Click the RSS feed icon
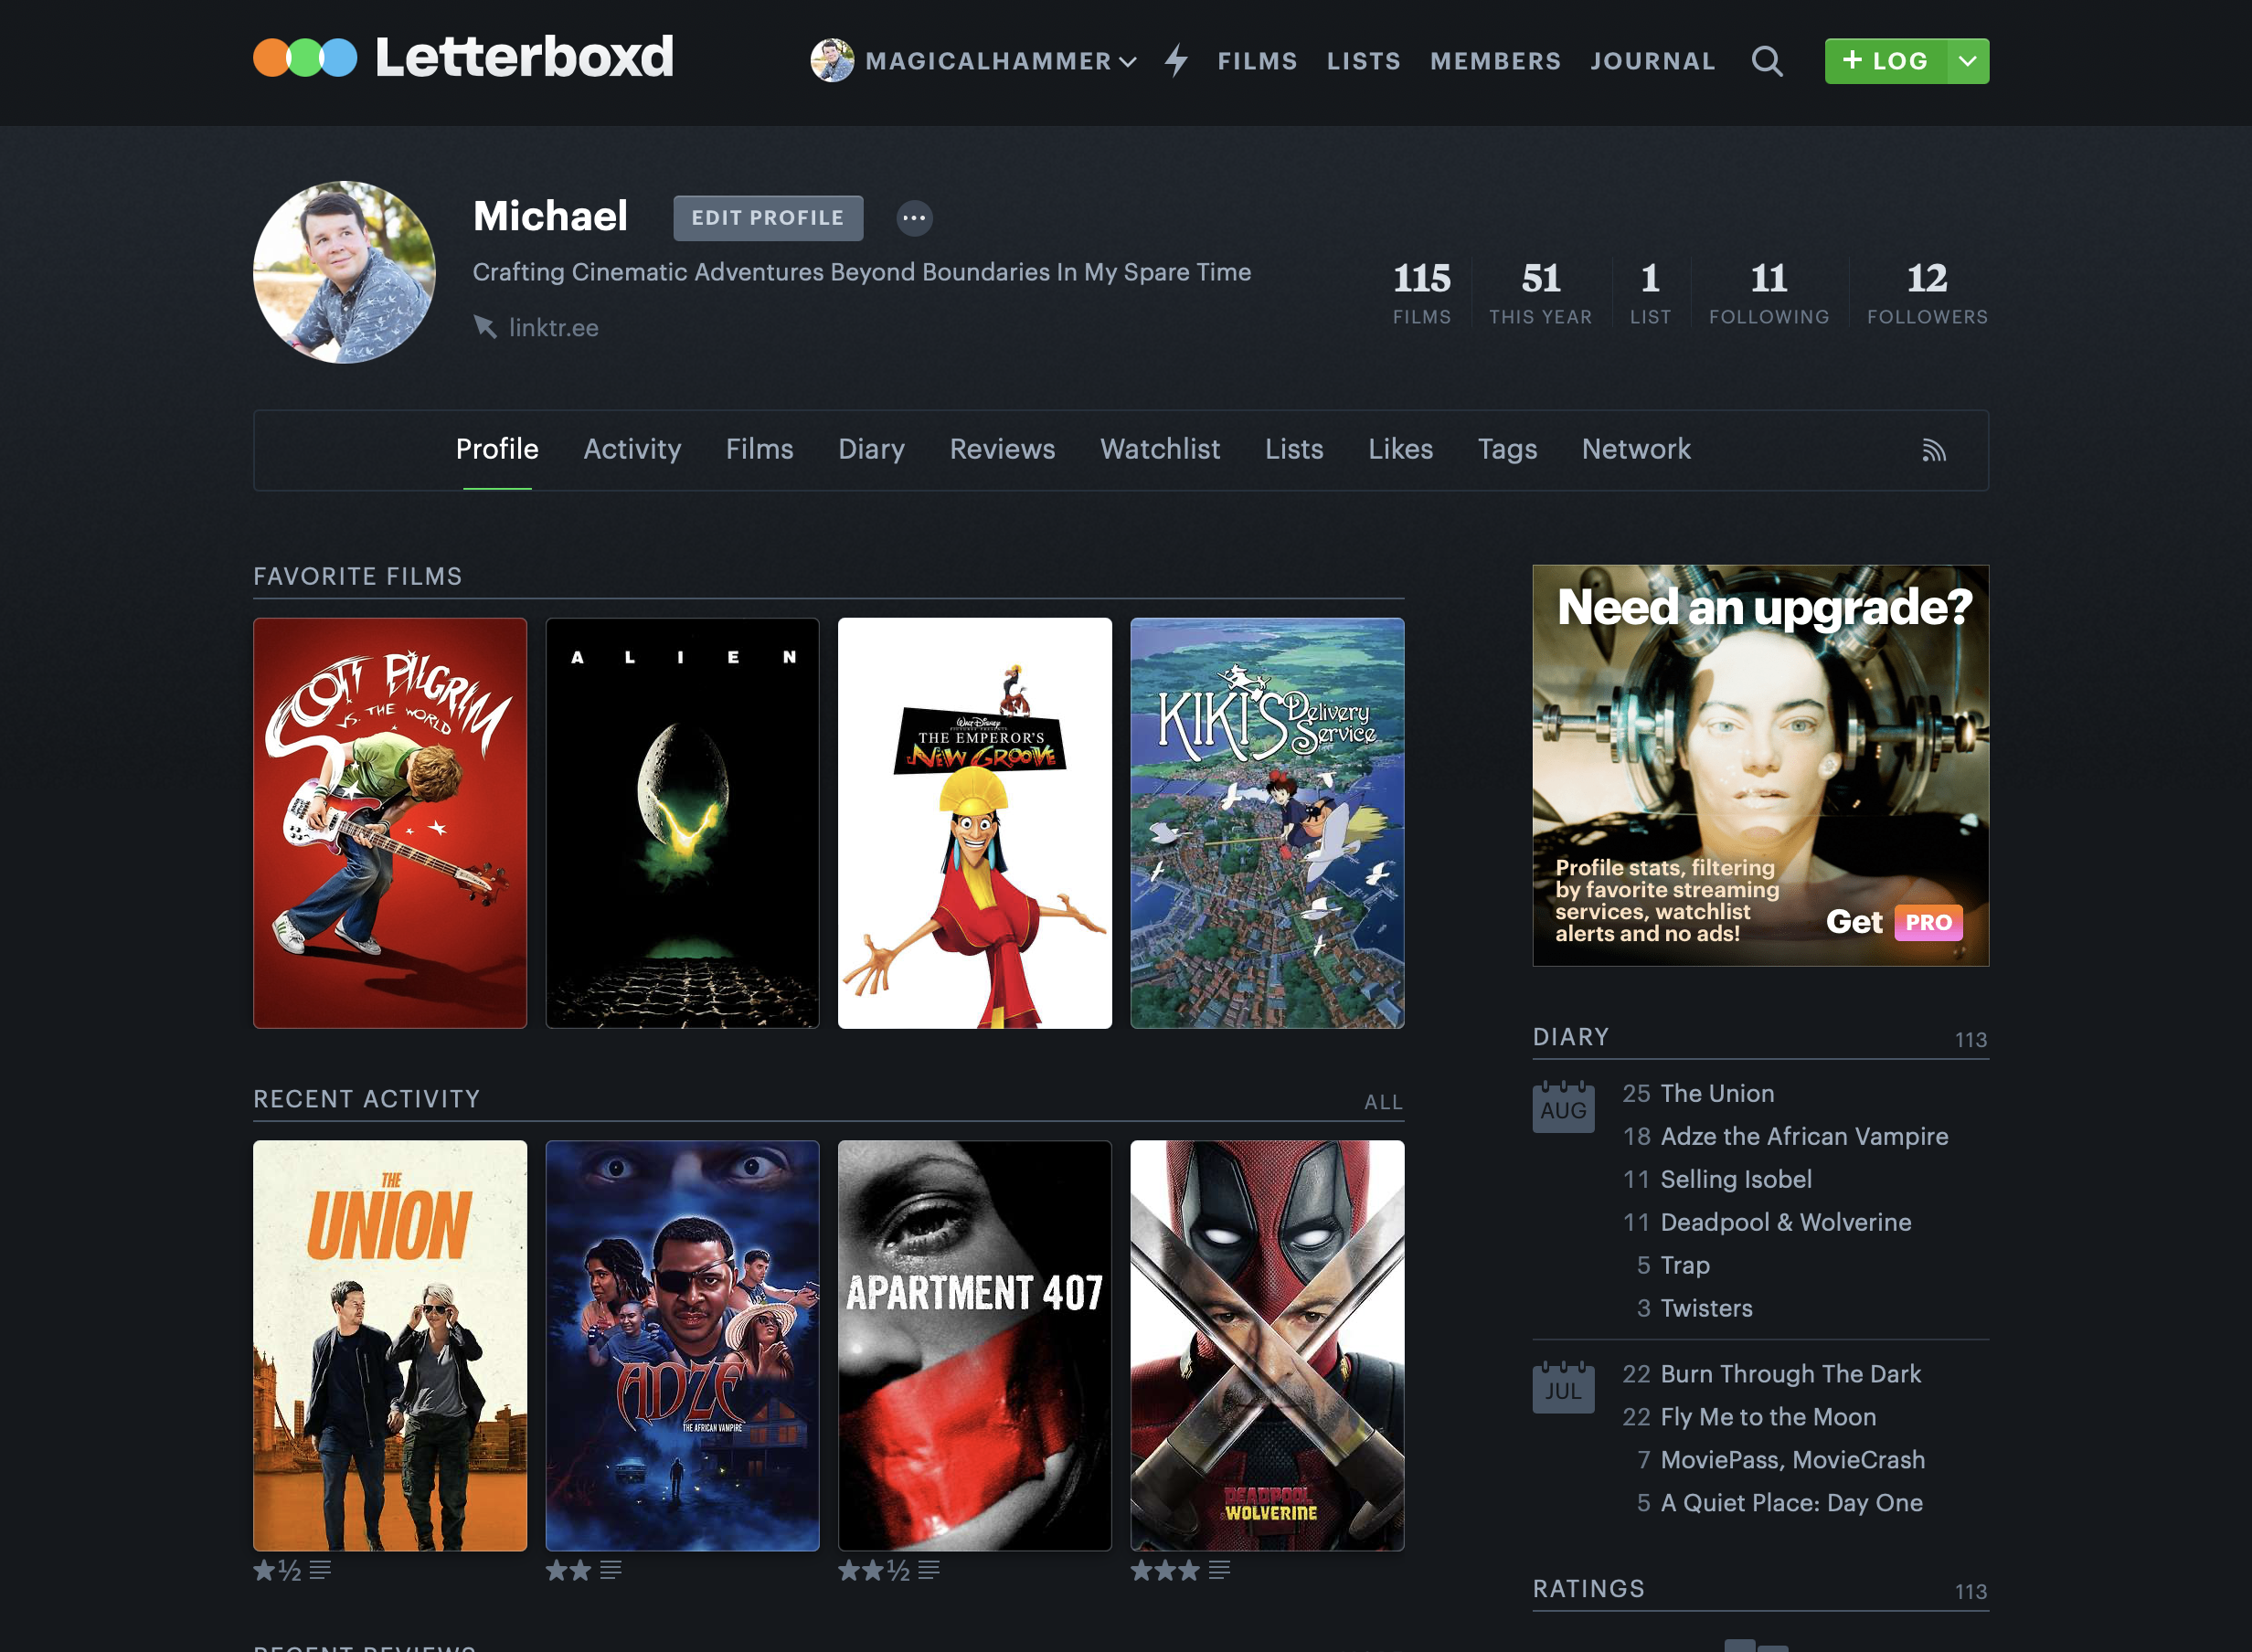2252x1652 pixels. [1933, 450]
